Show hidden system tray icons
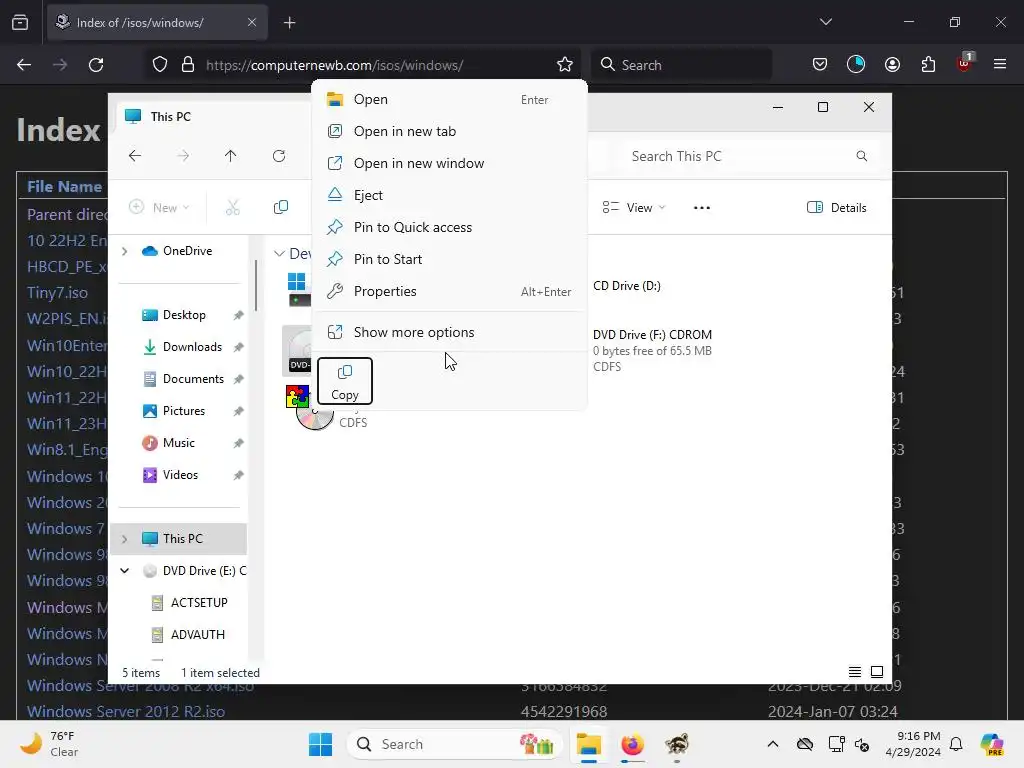This screenshot has height=768, width=1024. tap(773, 744)
